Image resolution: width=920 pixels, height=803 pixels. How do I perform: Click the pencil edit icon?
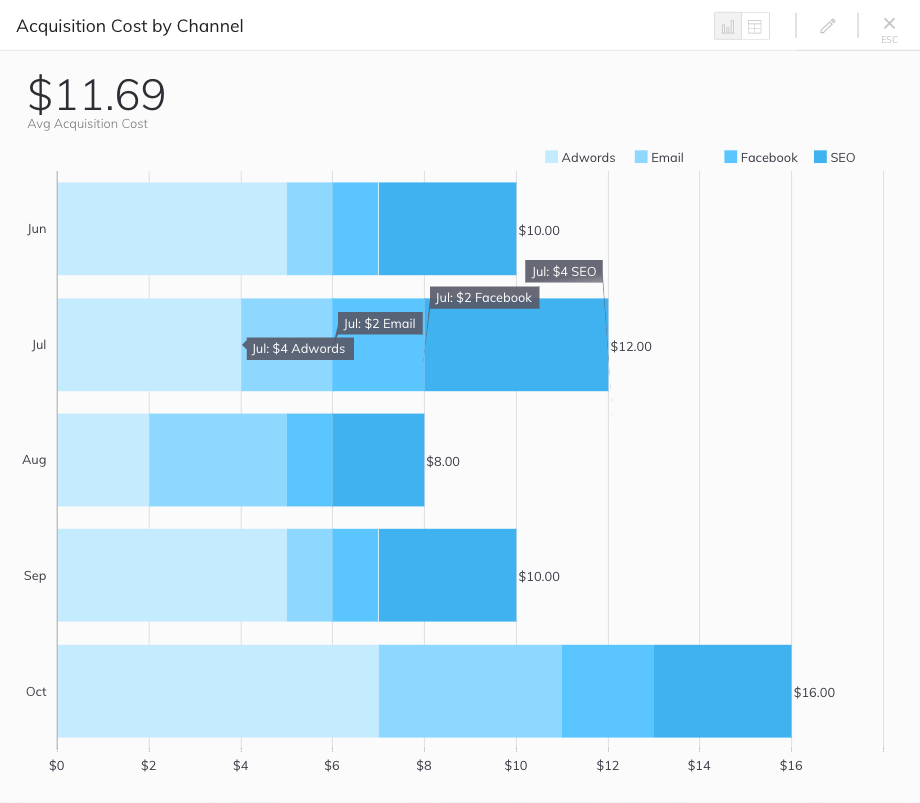[x=827, y=26]
